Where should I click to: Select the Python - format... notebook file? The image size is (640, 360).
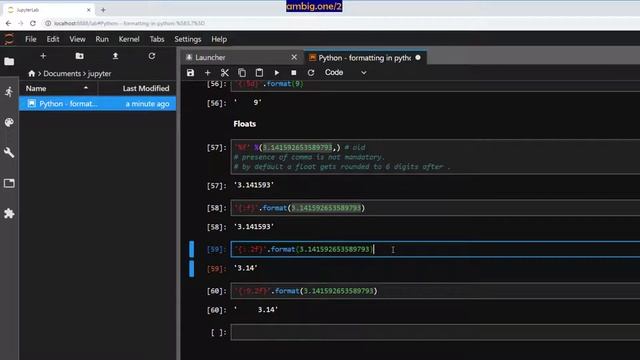pyautogui.click(x=98, y=104)
